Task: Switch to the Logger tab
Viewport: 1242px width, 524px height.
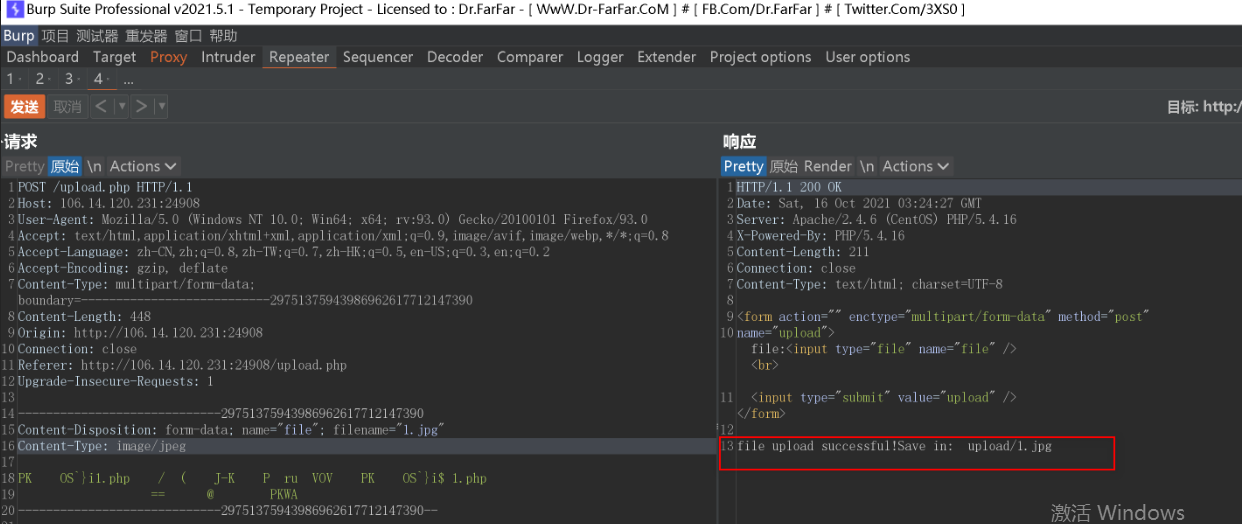Action: pyautogui.click(x=600, y=57)
